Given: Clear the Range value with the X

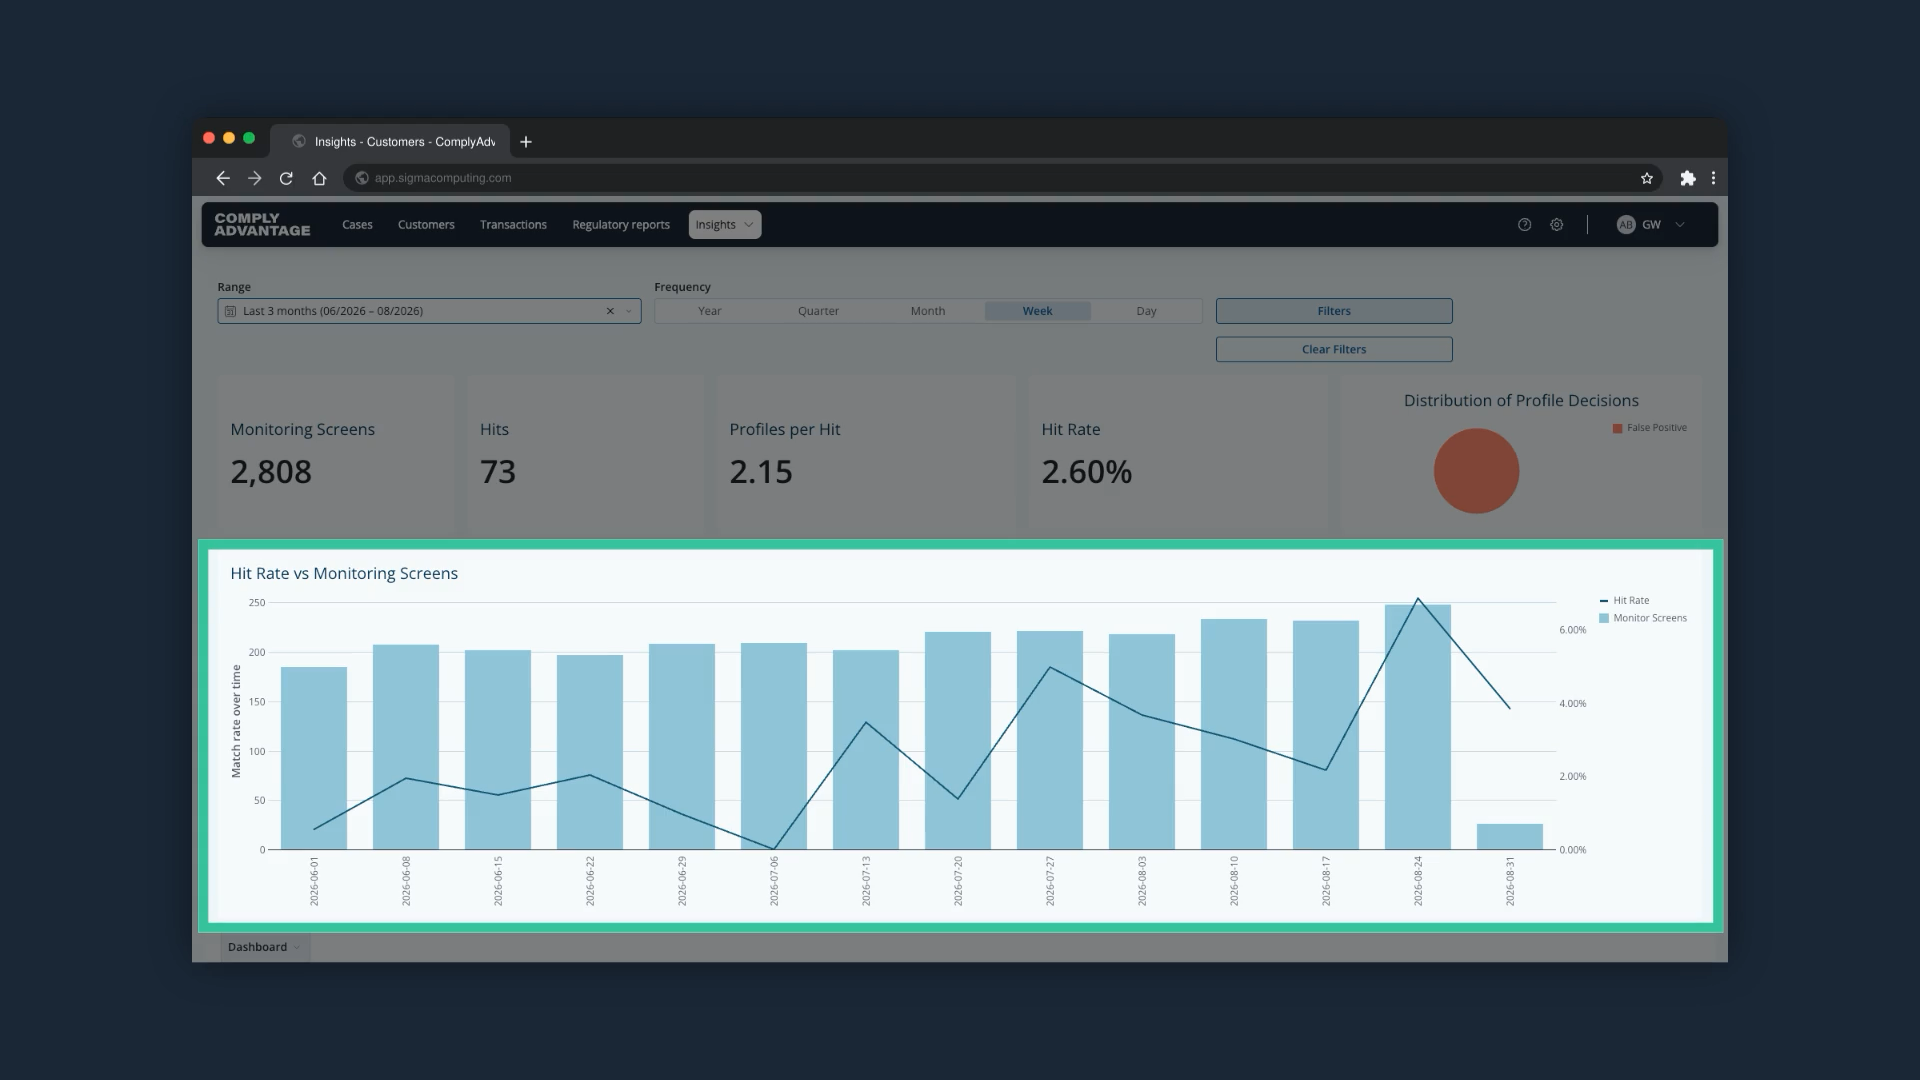Looking at the screenshot, I should (x=610, y=311).
